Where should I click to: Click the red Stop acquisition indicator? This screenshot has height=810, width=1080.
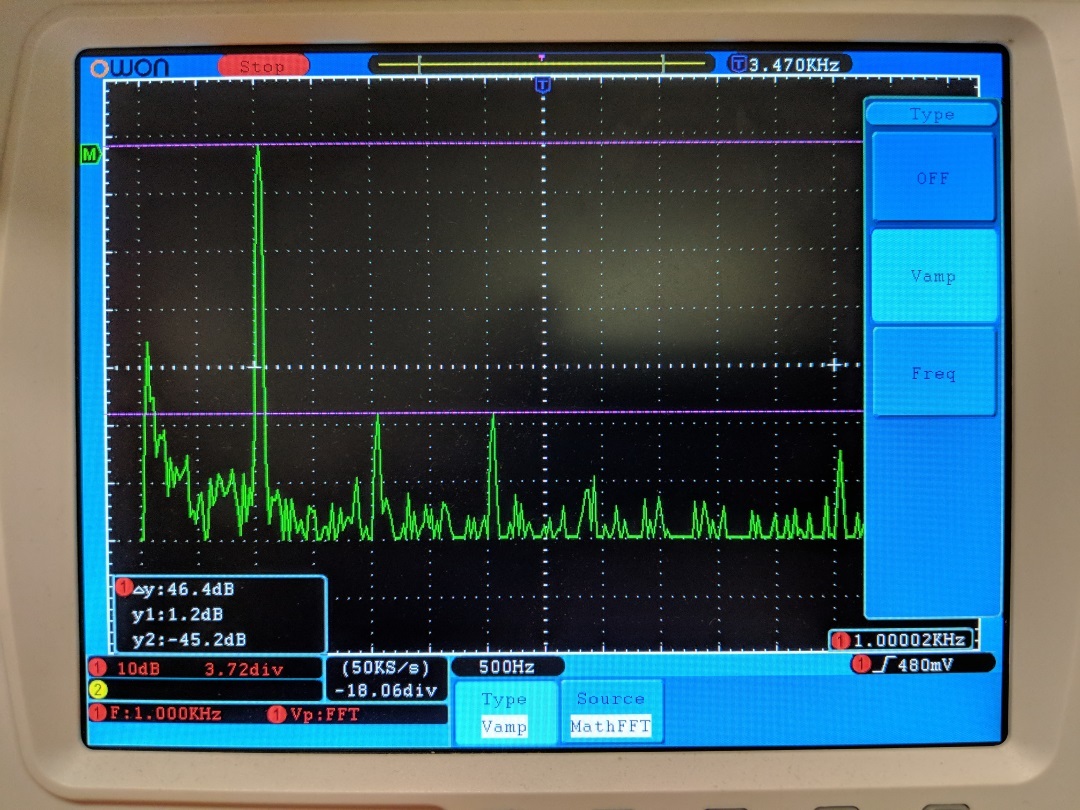coord(262,65)
